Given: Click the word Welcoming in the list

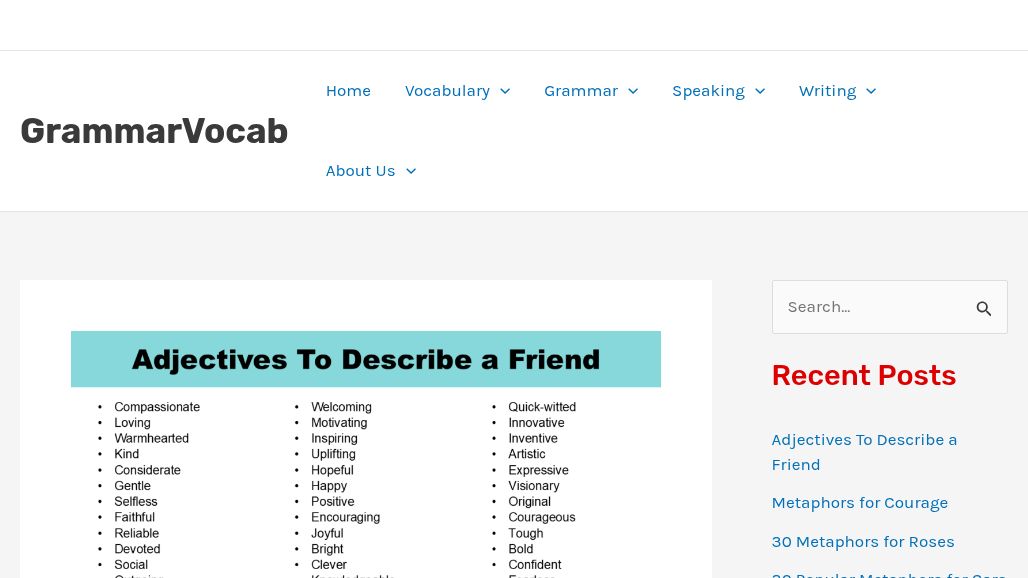Looking at the screenshot, I should (341, 407).
